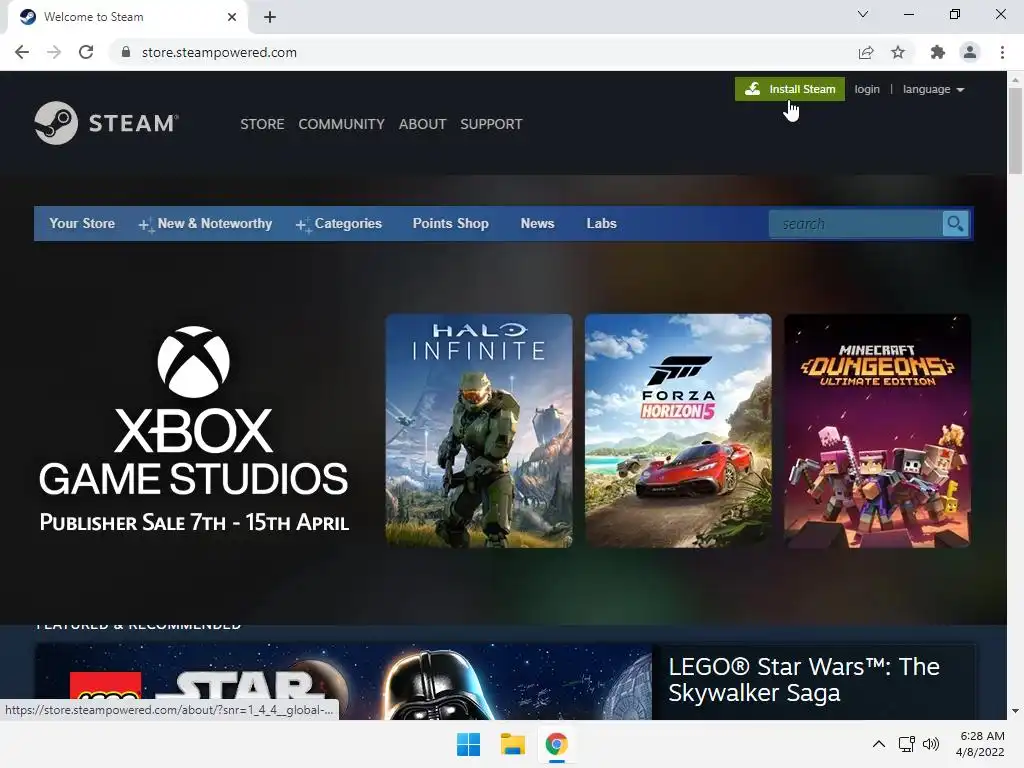The height and width of the screenshot is (768, 1024).
Task: Click into the store search field
Action: 856,224
